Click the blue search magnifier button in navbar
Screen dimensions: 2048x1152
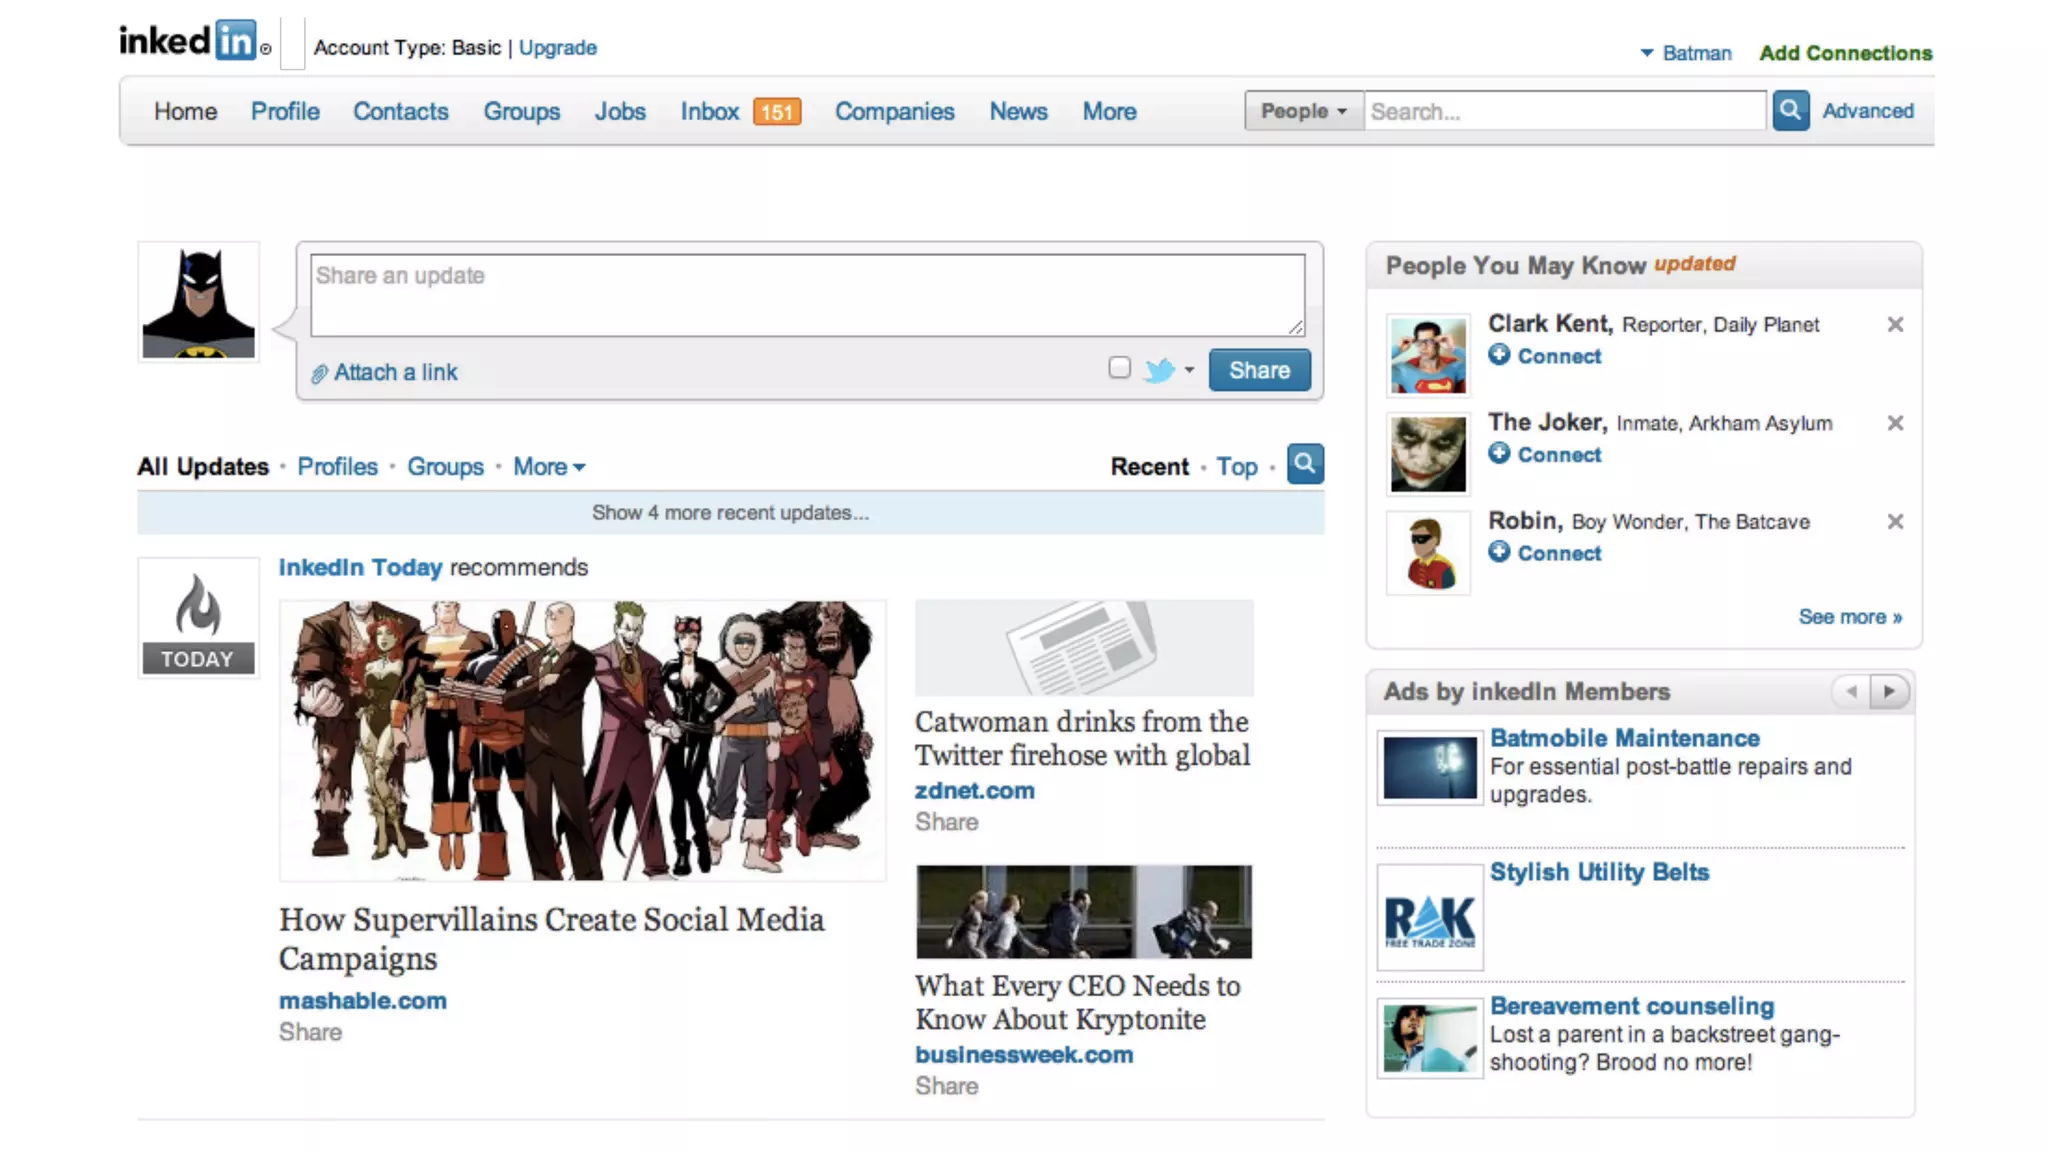click(1790, 110)
